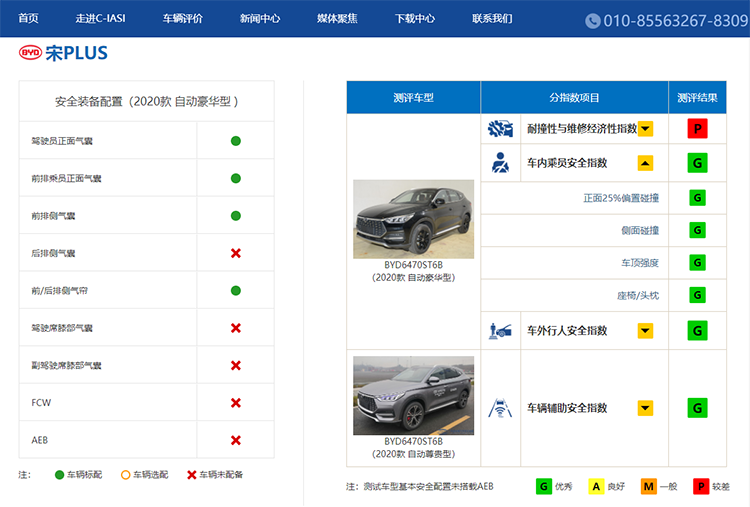This screenshot has width=750, height=507.
Task: Expand the 车外行人安全指数 row arrow
Action: tap(645, 331)
